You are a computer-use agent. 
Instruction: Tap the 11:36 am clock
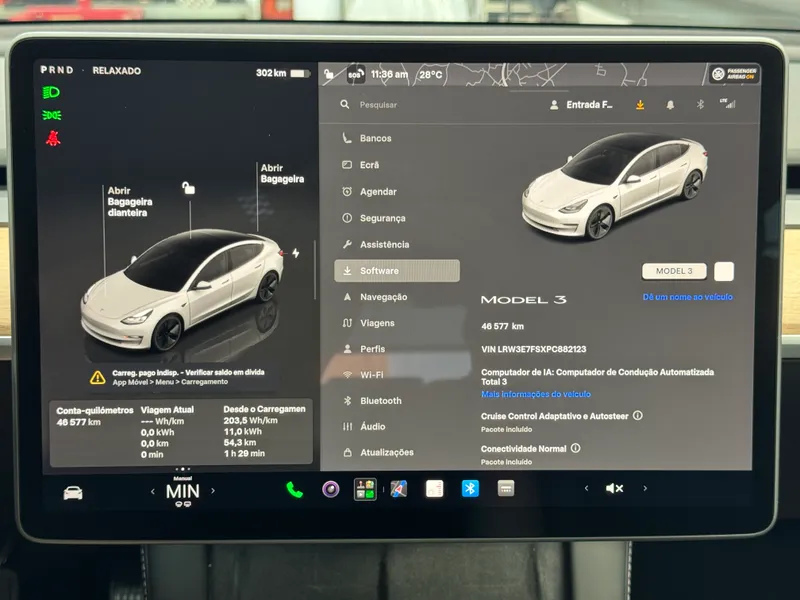(389, 74)
